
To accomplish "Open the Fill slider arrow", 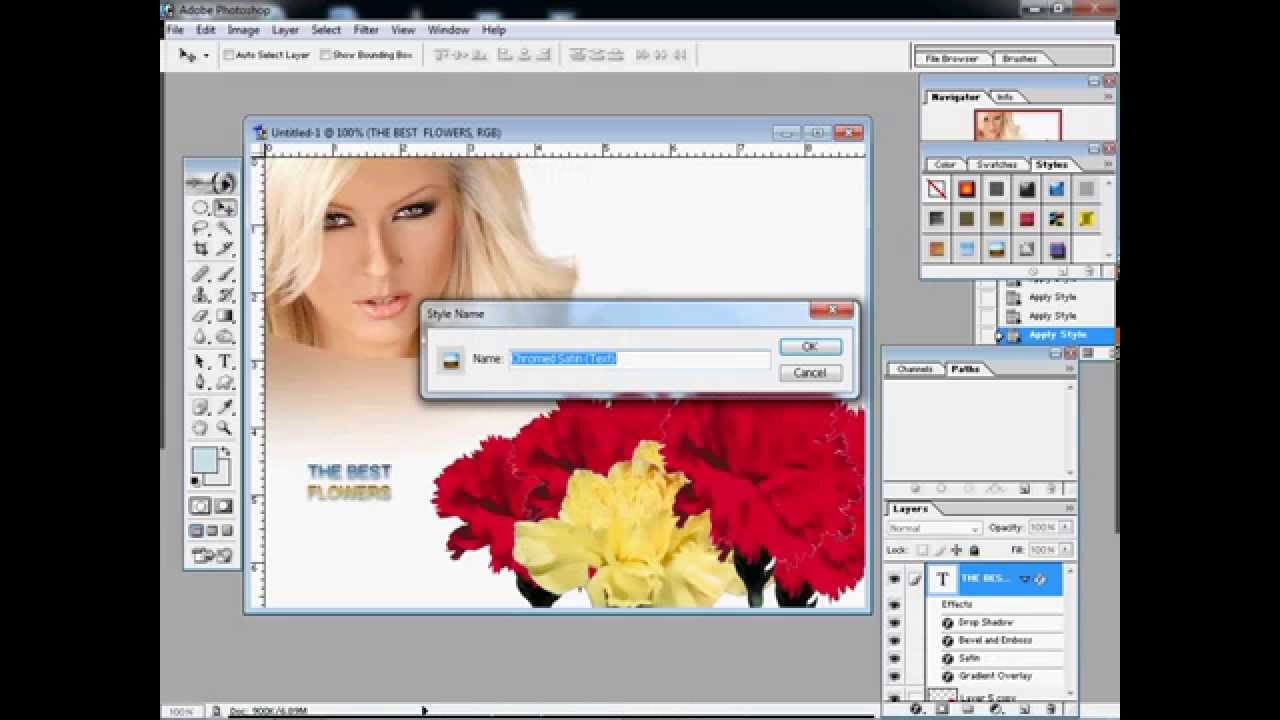I will click(x=1067, y=550).
